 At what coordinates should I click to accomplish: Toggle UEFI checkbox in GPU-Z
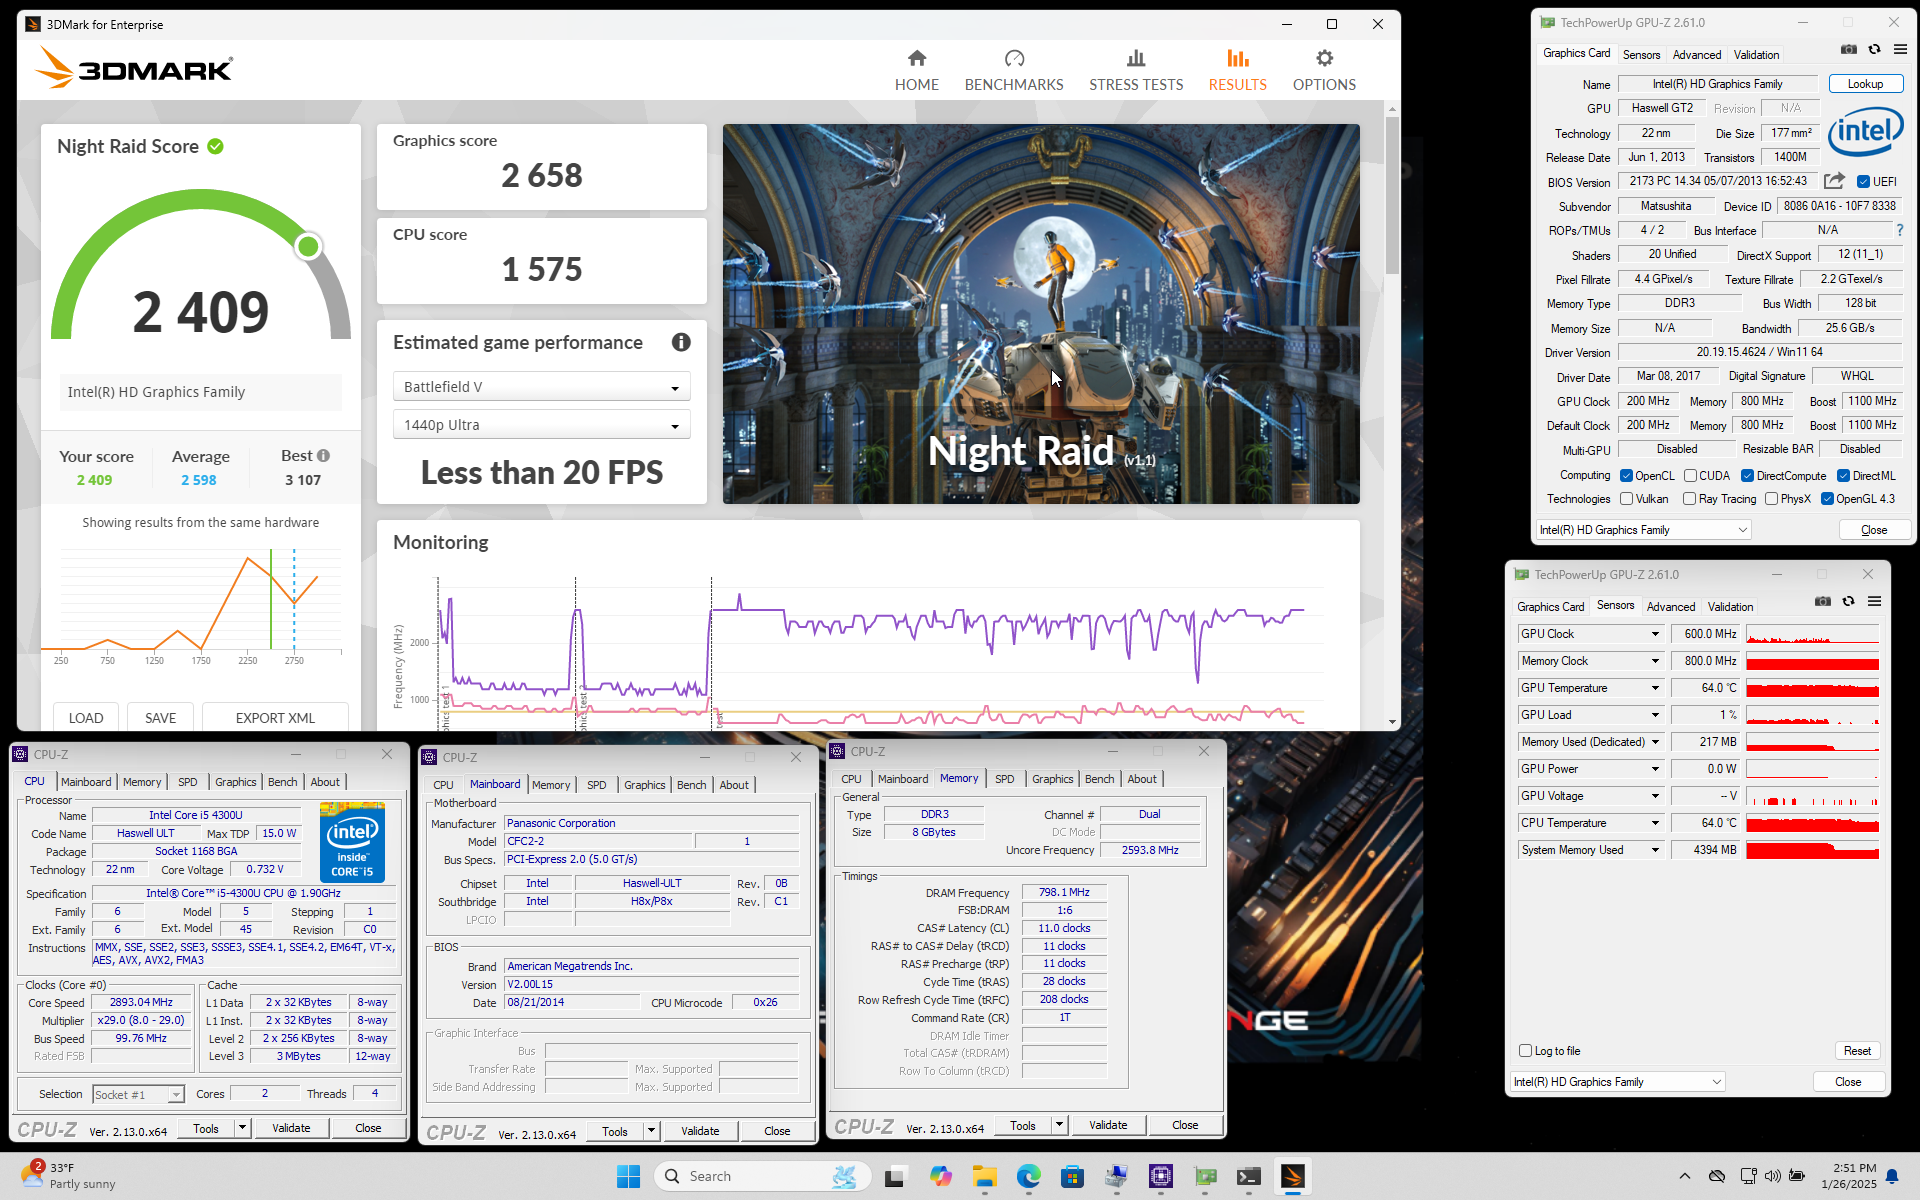[1863, 182]
